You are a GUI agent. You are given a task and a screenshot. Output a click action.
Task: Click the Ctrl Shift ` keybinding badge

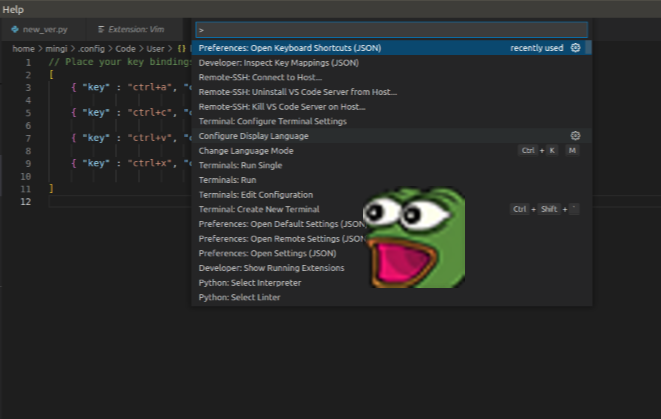pyautogui.click(x=544, y=209)
